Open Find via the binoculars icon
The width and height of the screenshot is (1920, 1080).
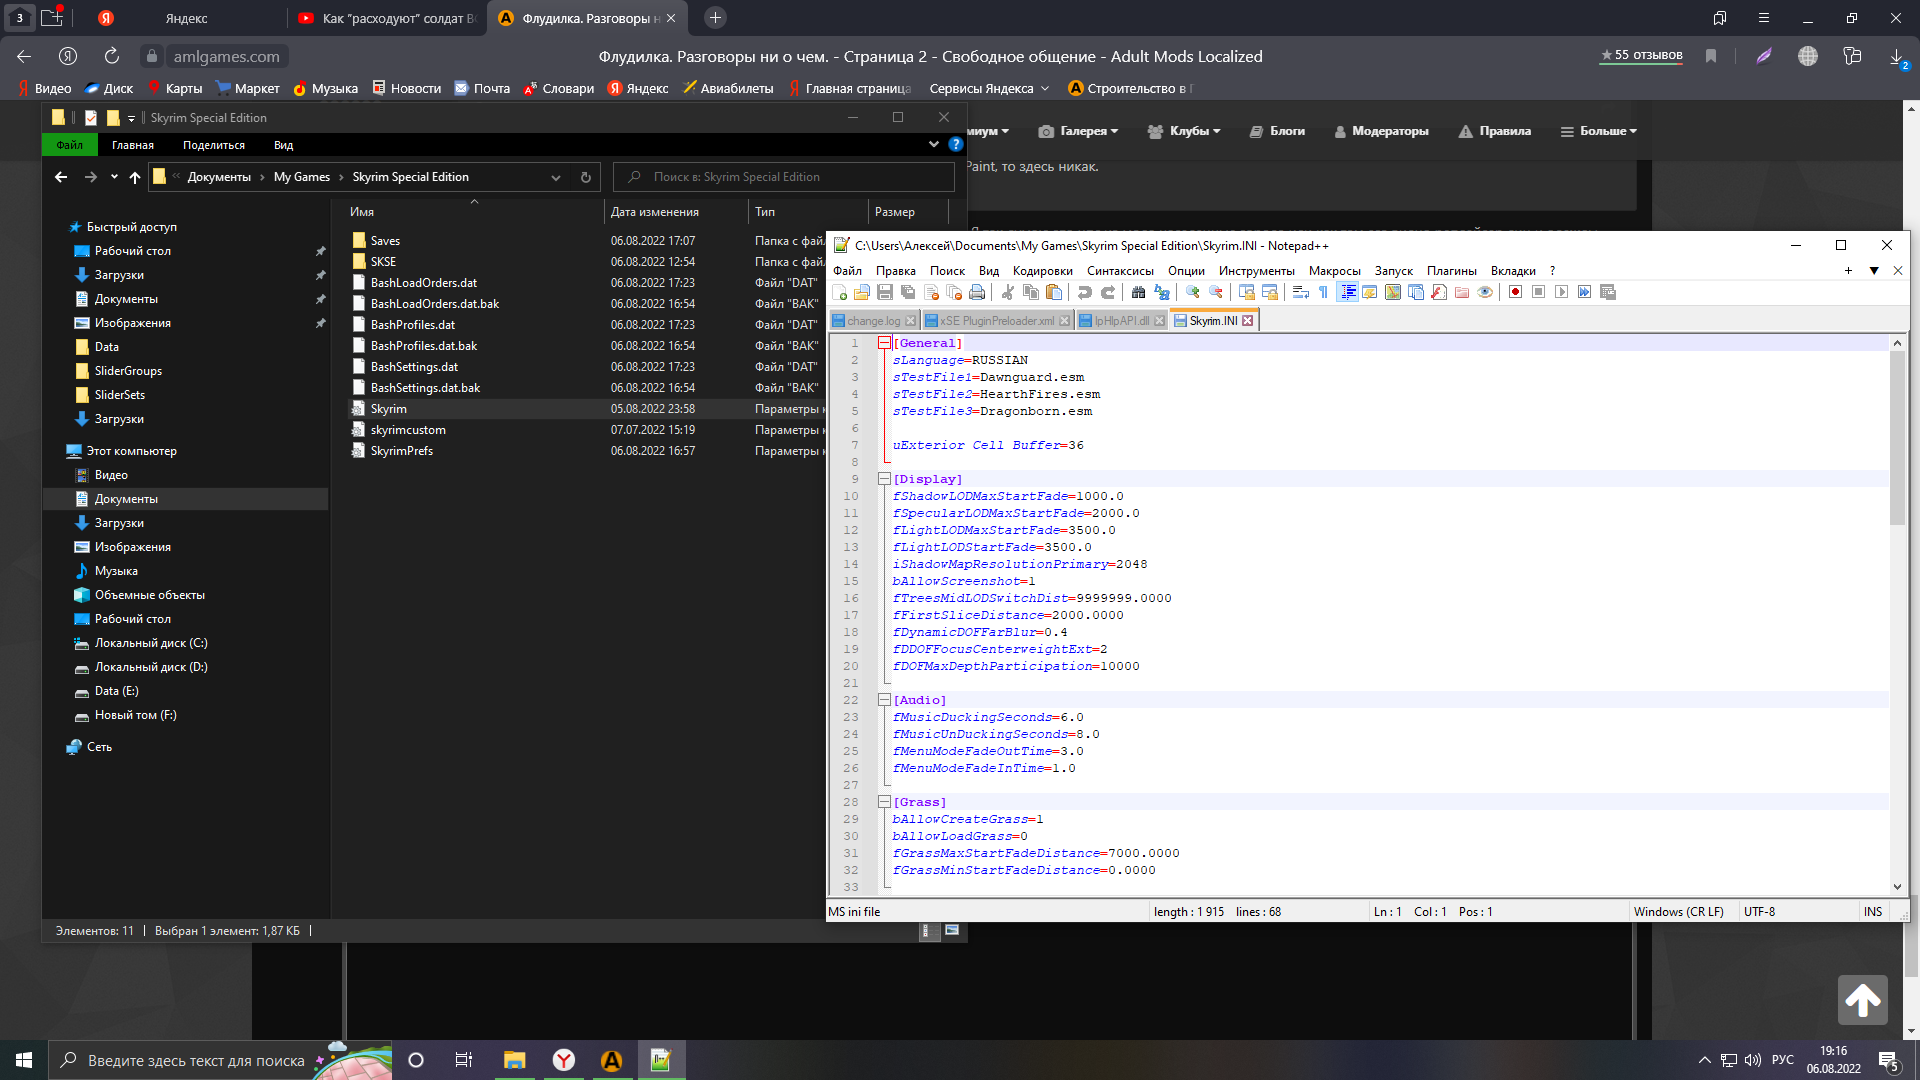(1138, 292)
